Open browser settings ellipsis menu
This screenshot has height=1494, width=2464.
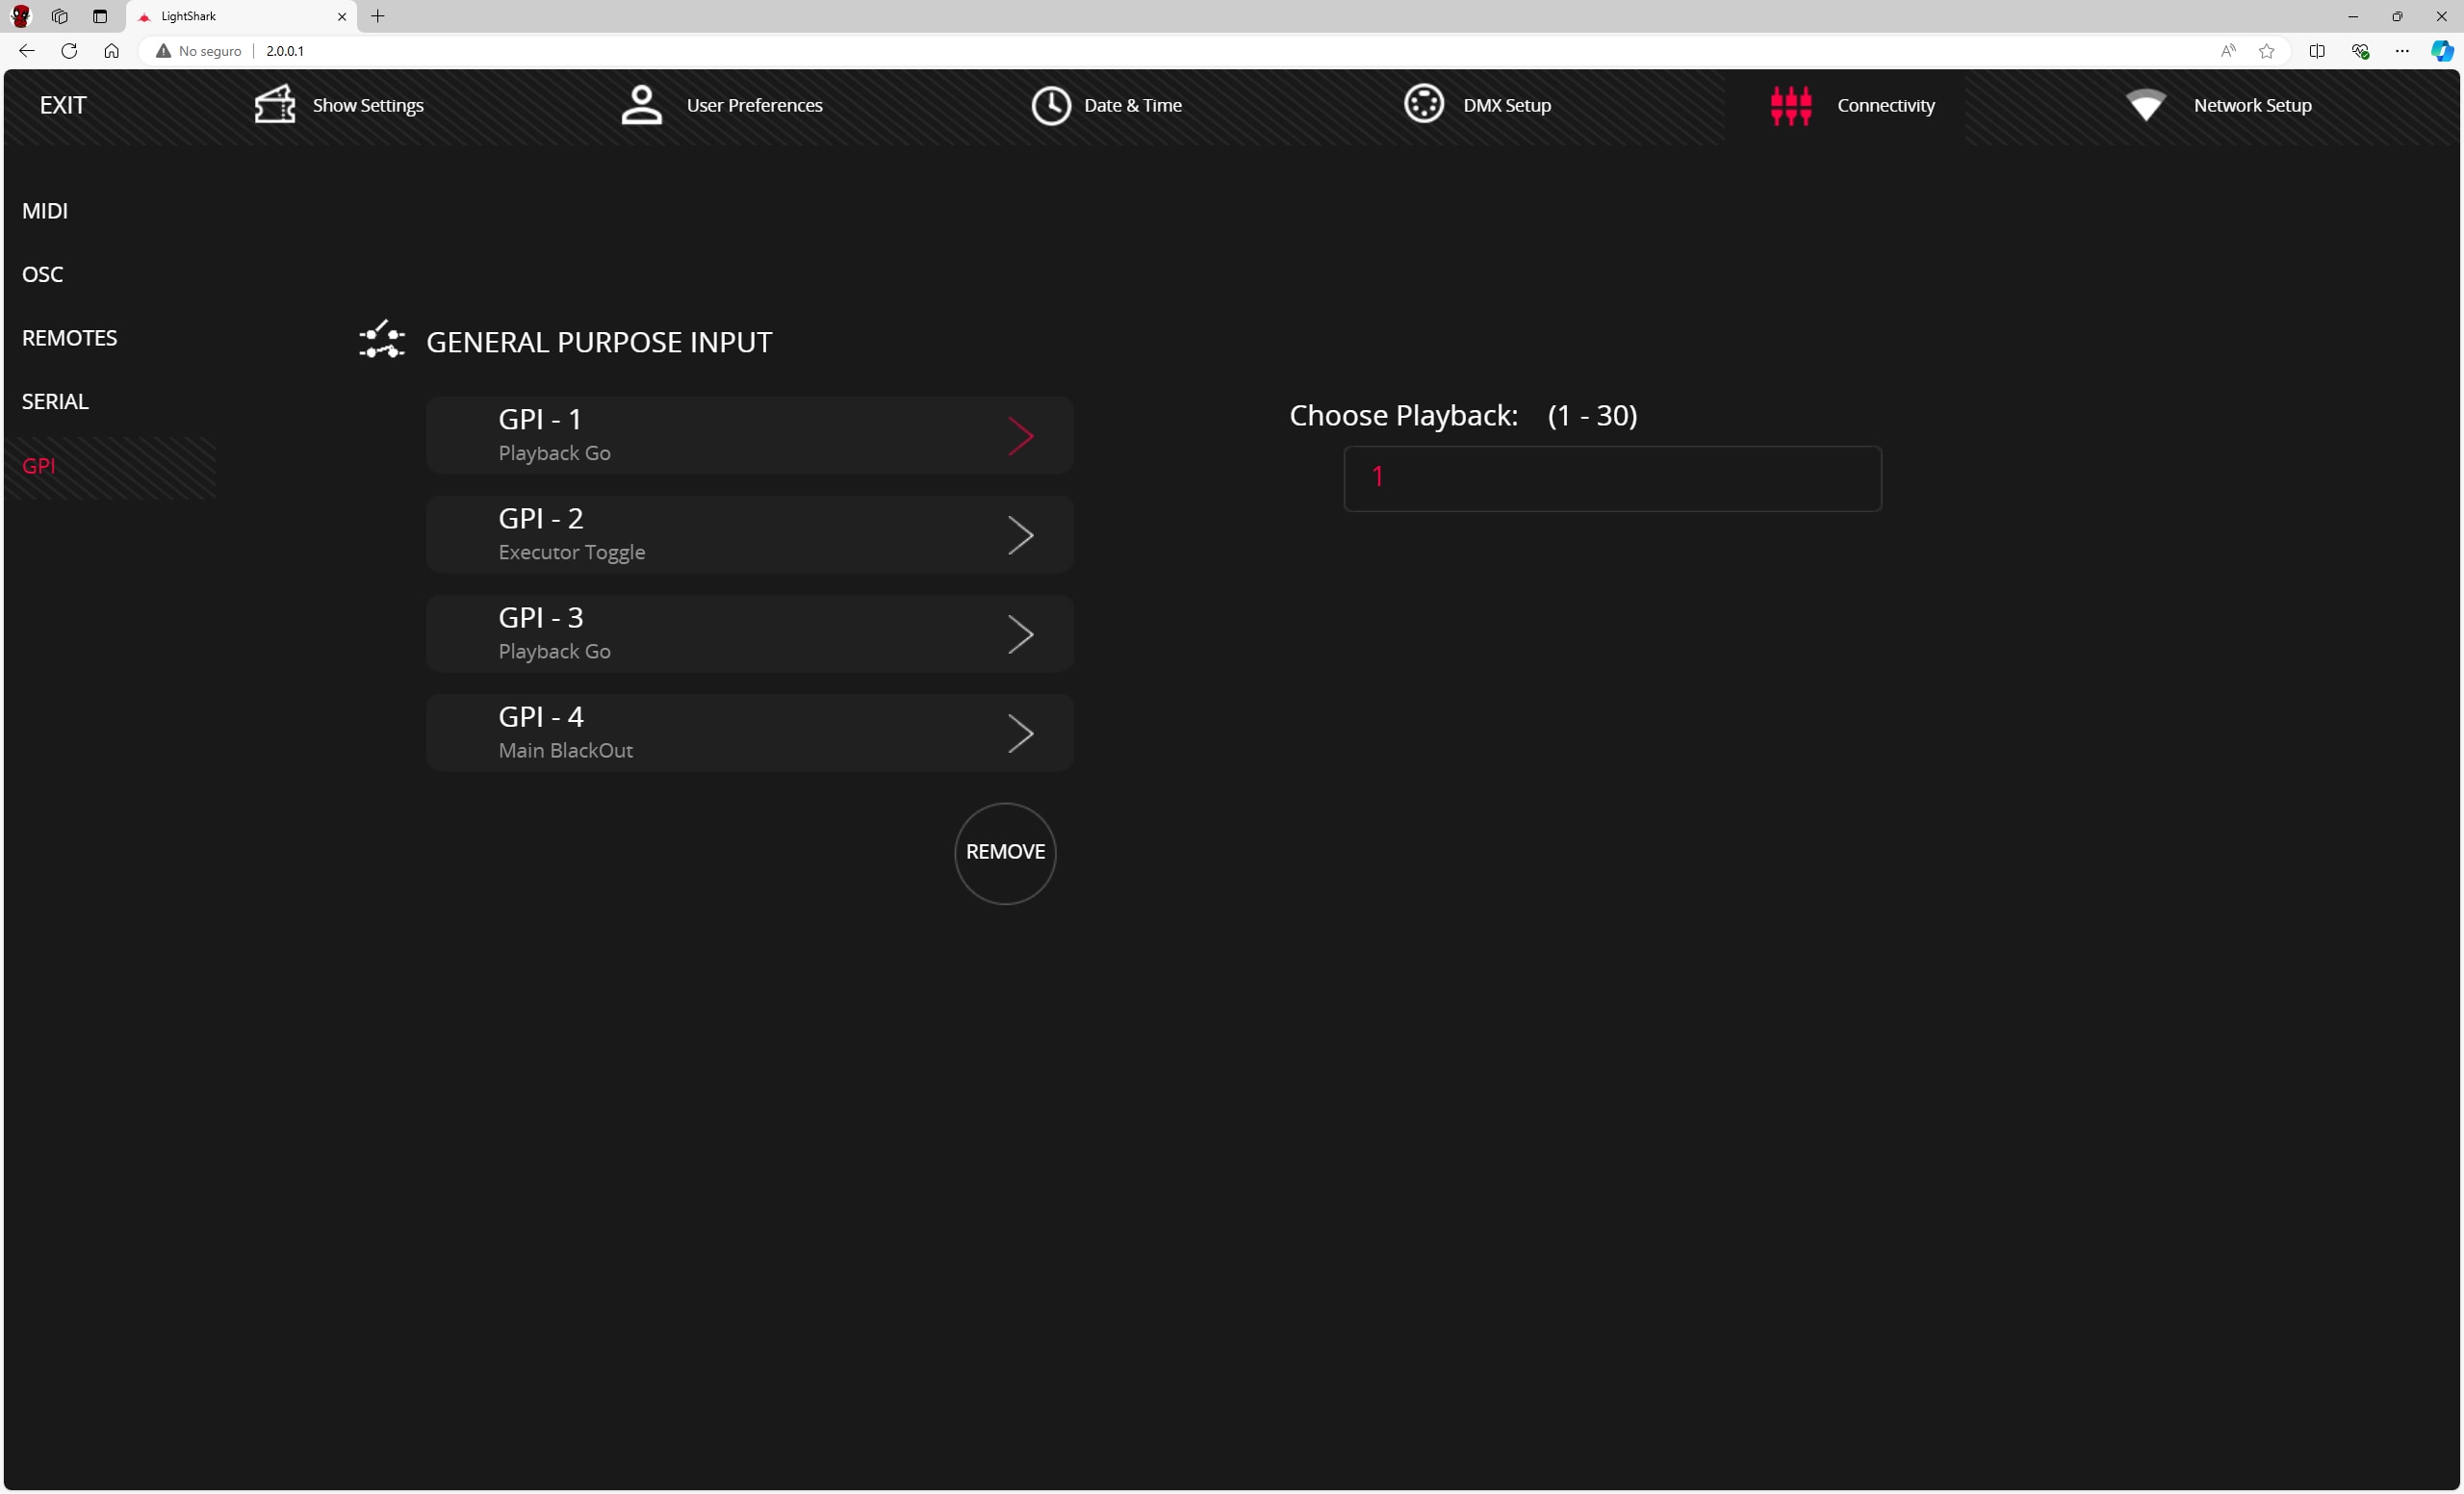2401,51
